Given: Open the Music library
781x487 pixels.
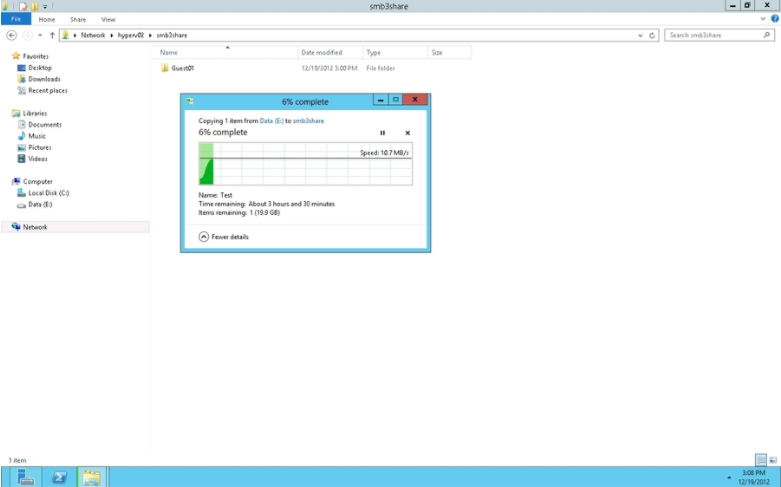Looking at the screenshot, I should click(37, 136).
